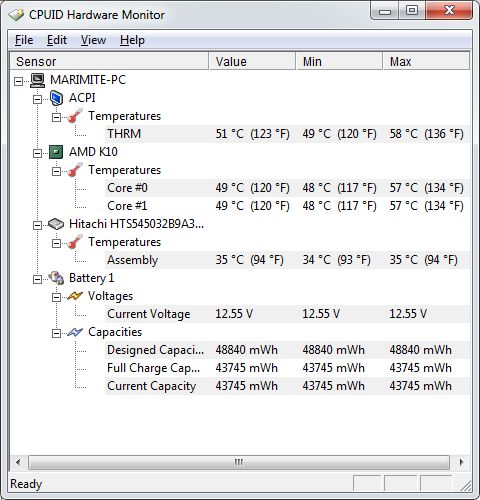This screenshot has width=480, height=500.
Task: Open the View menu
Action: click(x=93, y=40)
